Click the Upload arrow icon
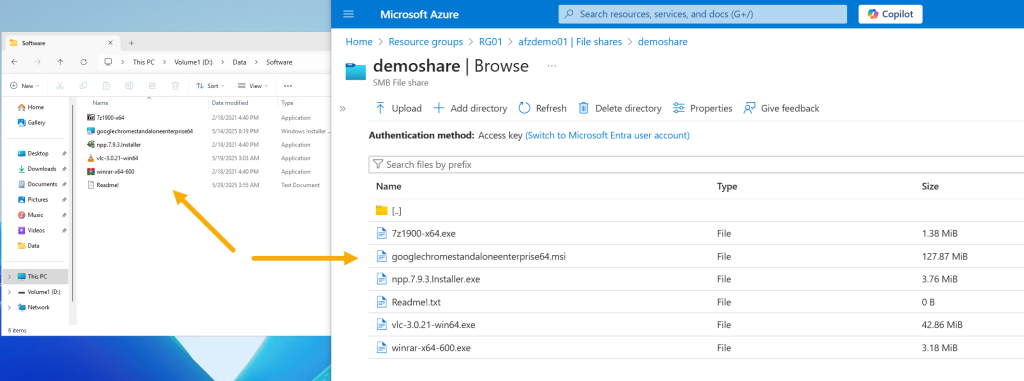 (380, 108)
